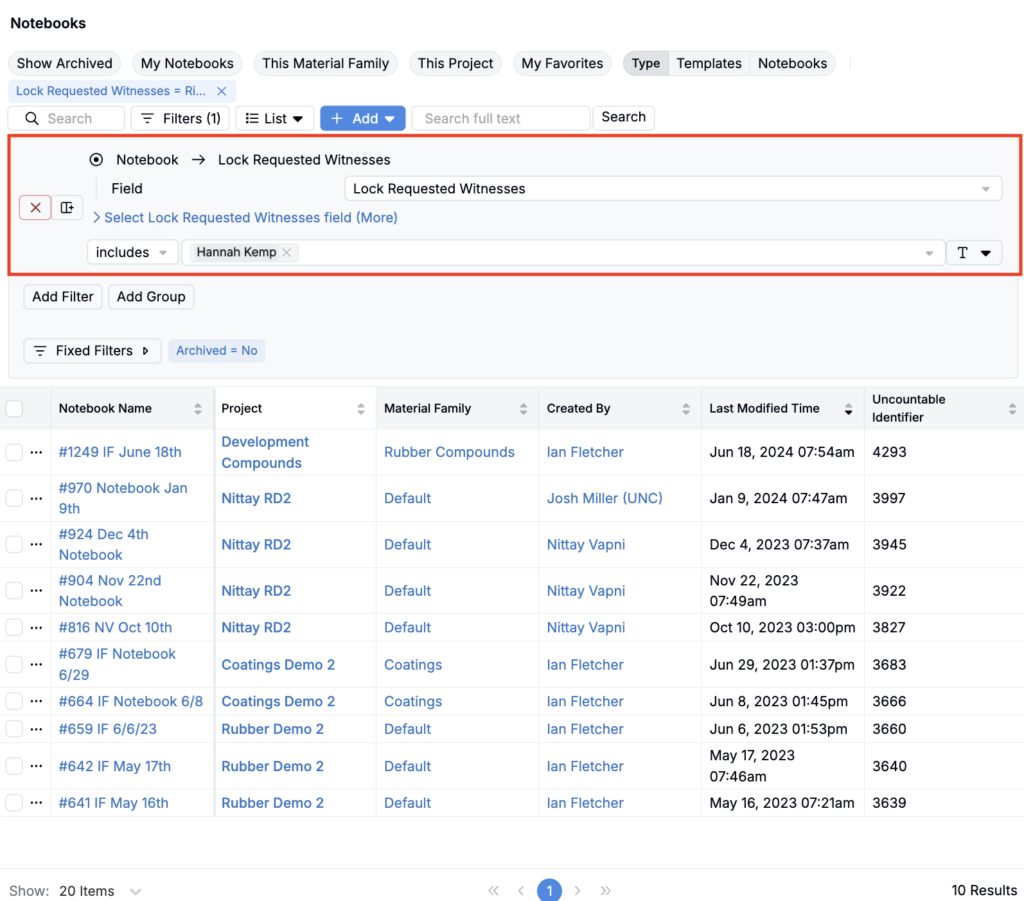Screen dimensions: 1024x901
Task: Go to the next page arrow
Action: tap(577, 890)
